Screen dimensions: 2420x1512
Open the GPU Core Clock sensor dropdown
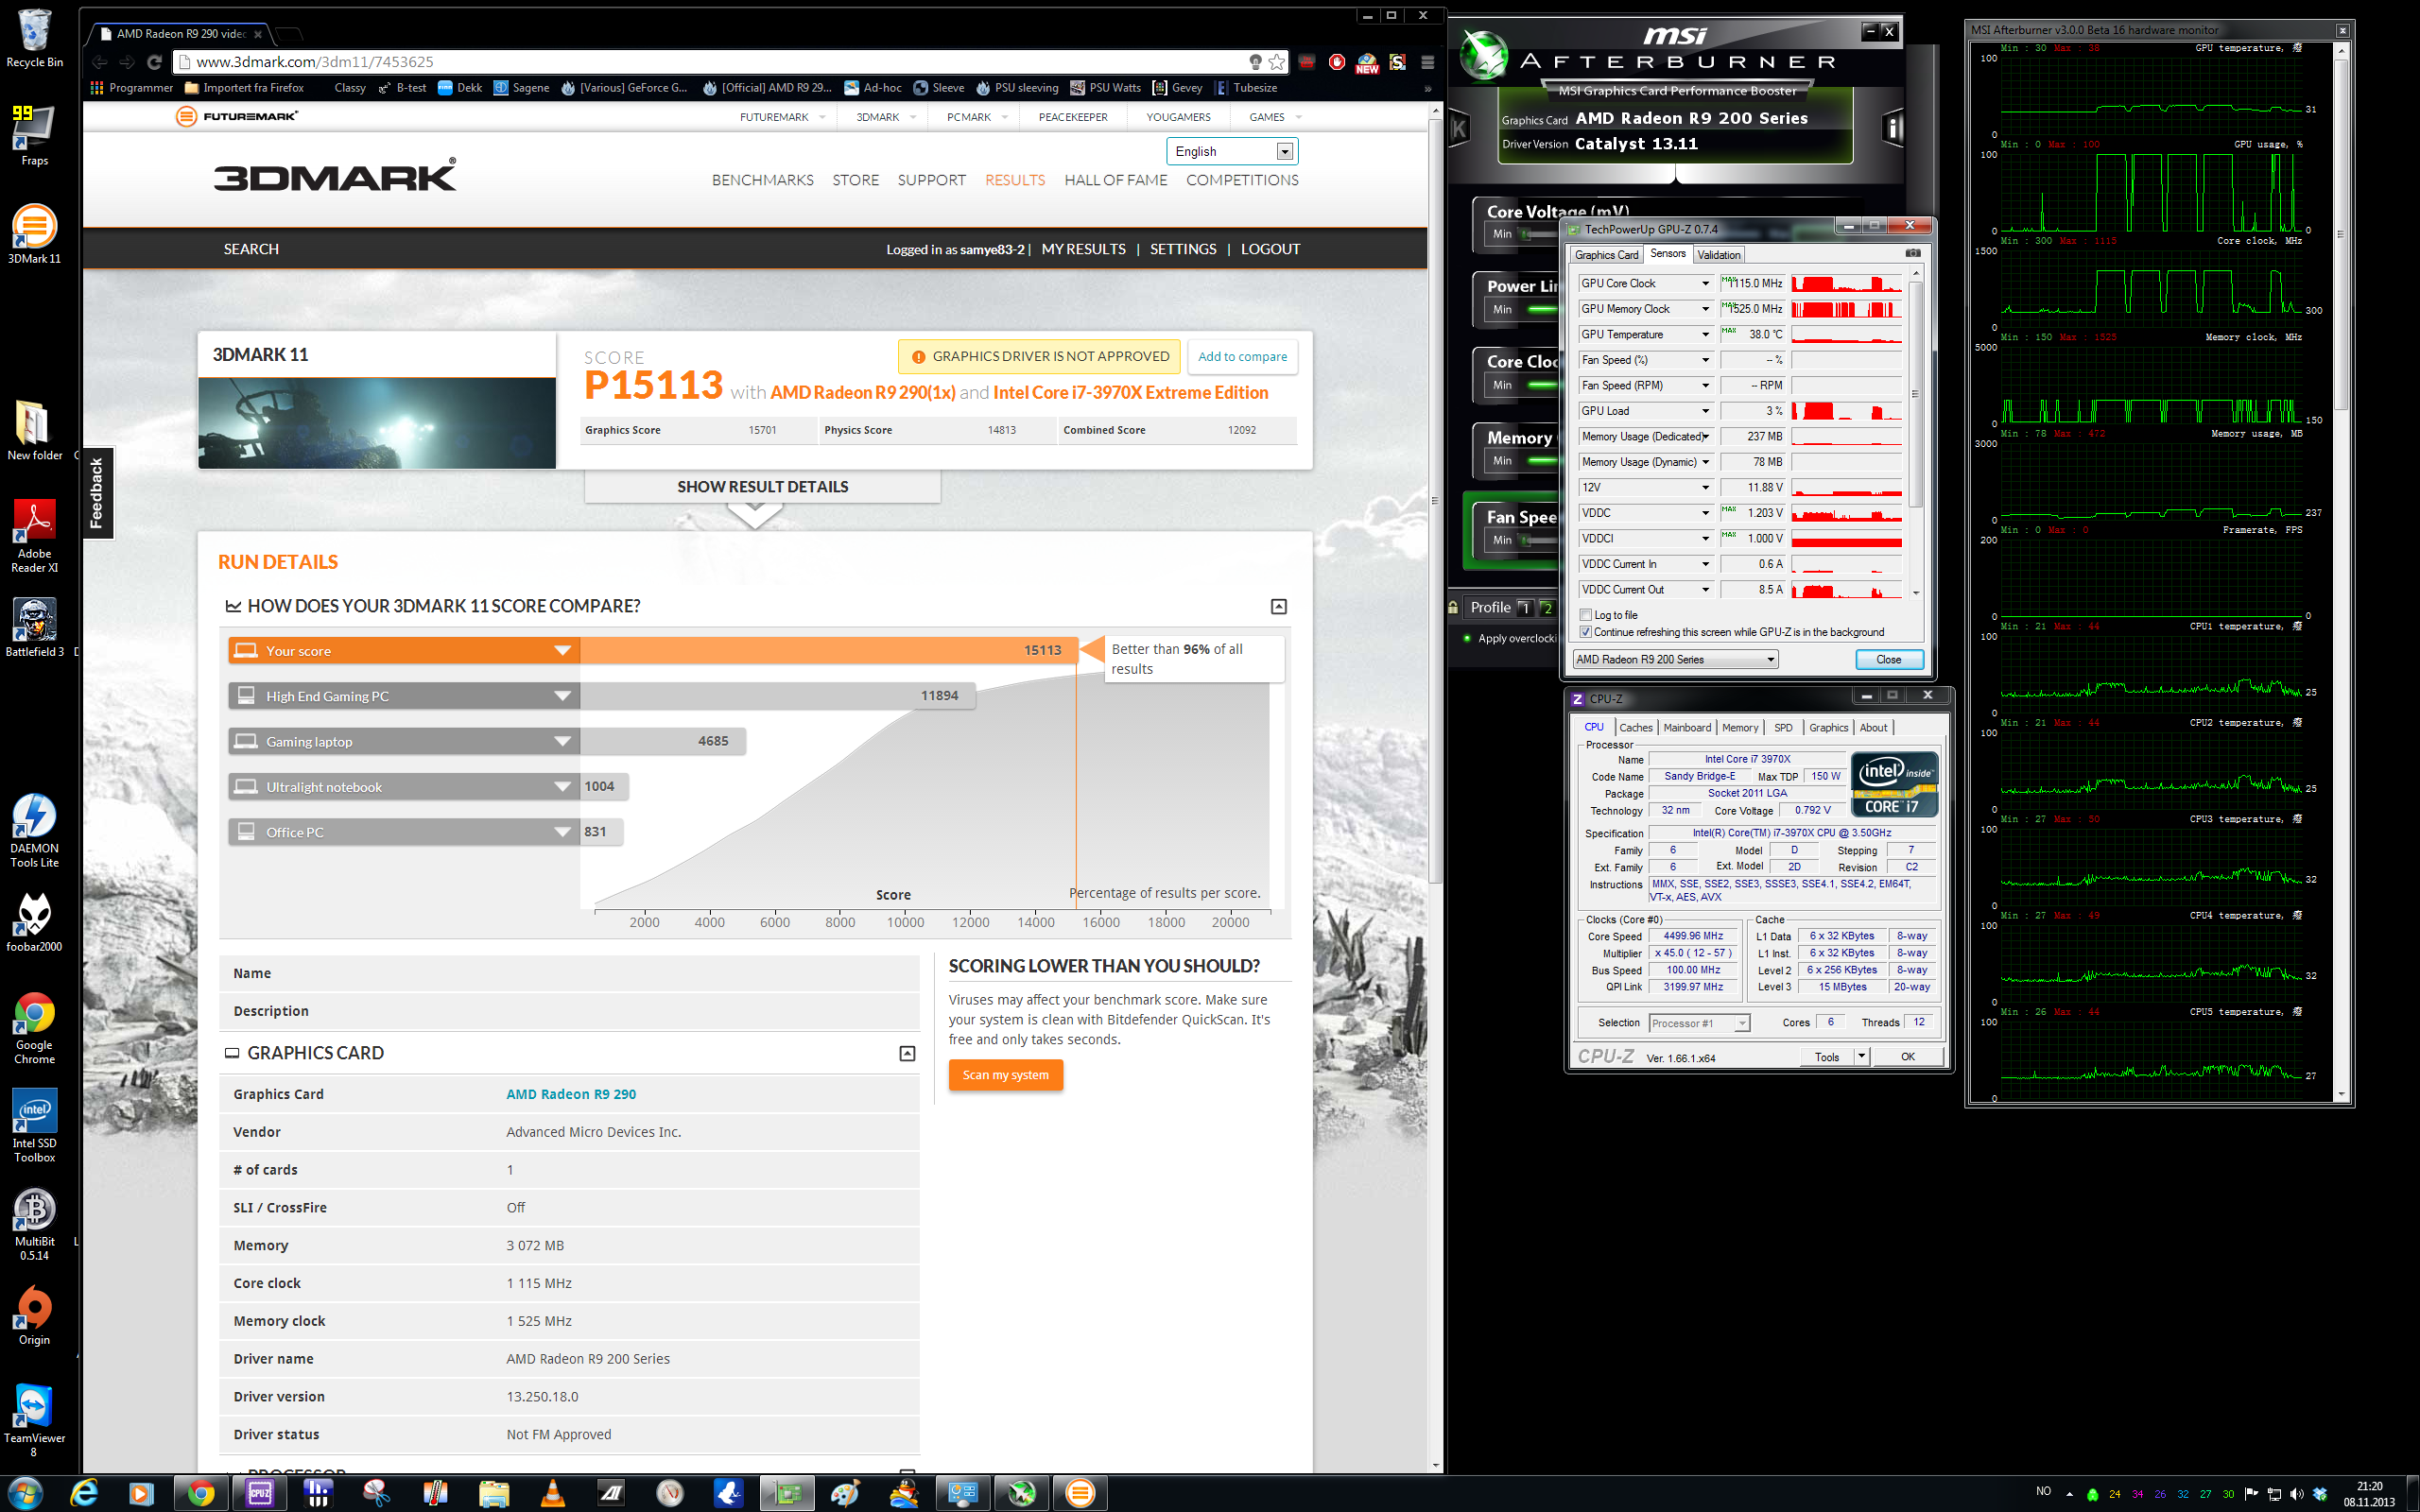(x=1705, y=283)
